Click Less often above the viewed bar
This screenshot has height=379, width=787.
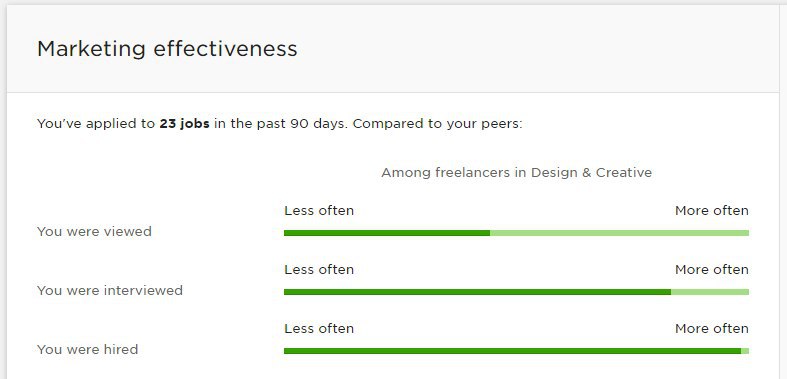coord(319,210)
